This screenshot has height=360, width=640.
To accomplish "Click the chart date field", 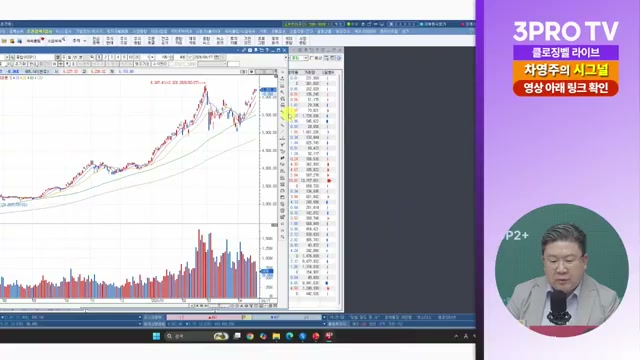I will (204, 57).
